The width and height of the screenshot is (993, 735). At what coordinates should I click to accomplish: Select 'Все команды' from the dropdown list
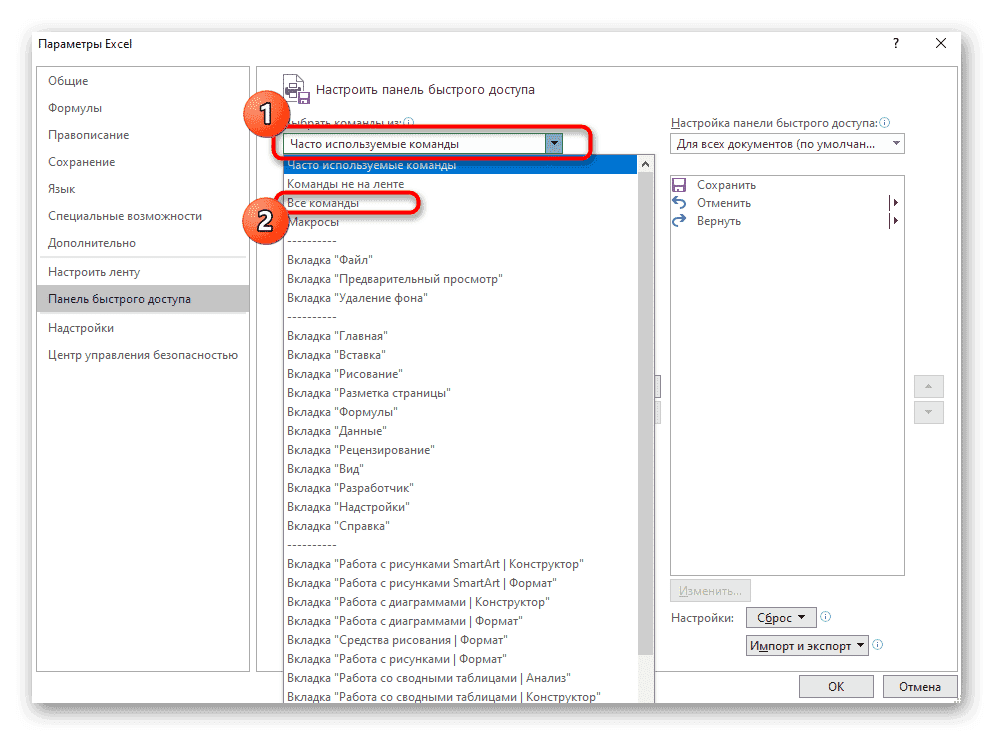coord(323,203)
